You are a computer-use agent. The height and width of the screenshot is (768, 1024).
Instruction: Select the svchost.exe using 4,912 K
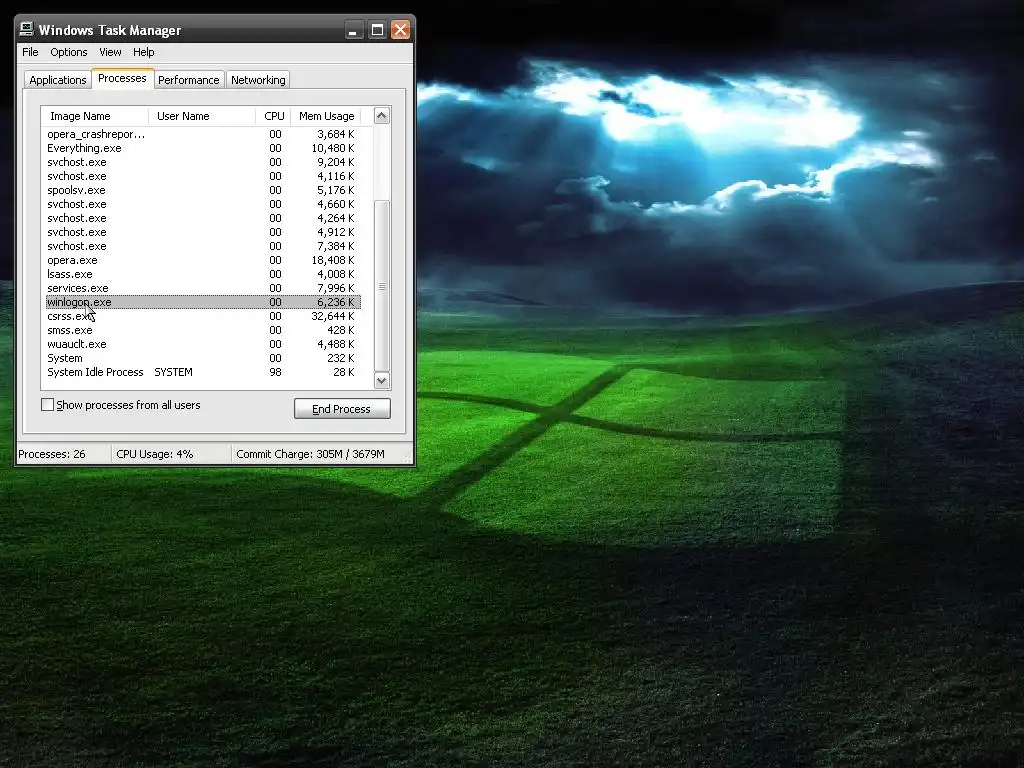pyautogui.click(x=203, y=232)
